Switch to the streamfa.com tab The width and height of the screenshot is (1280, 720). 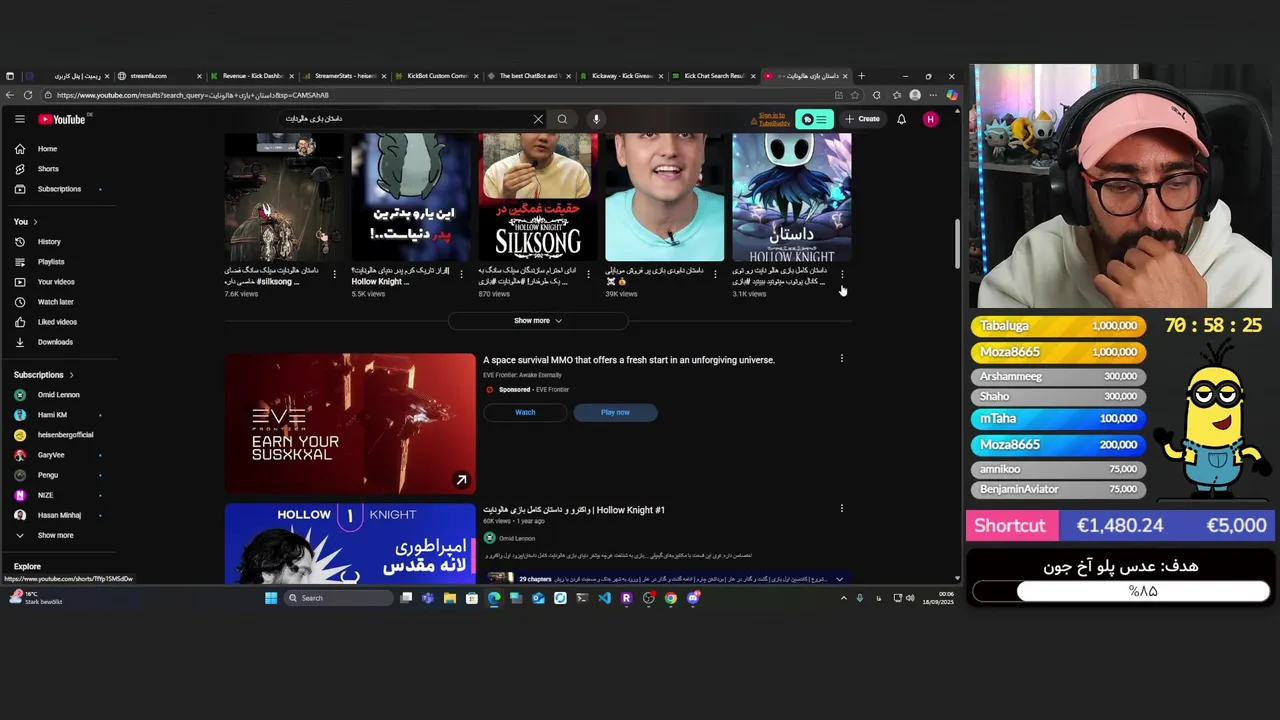(158, 76)
